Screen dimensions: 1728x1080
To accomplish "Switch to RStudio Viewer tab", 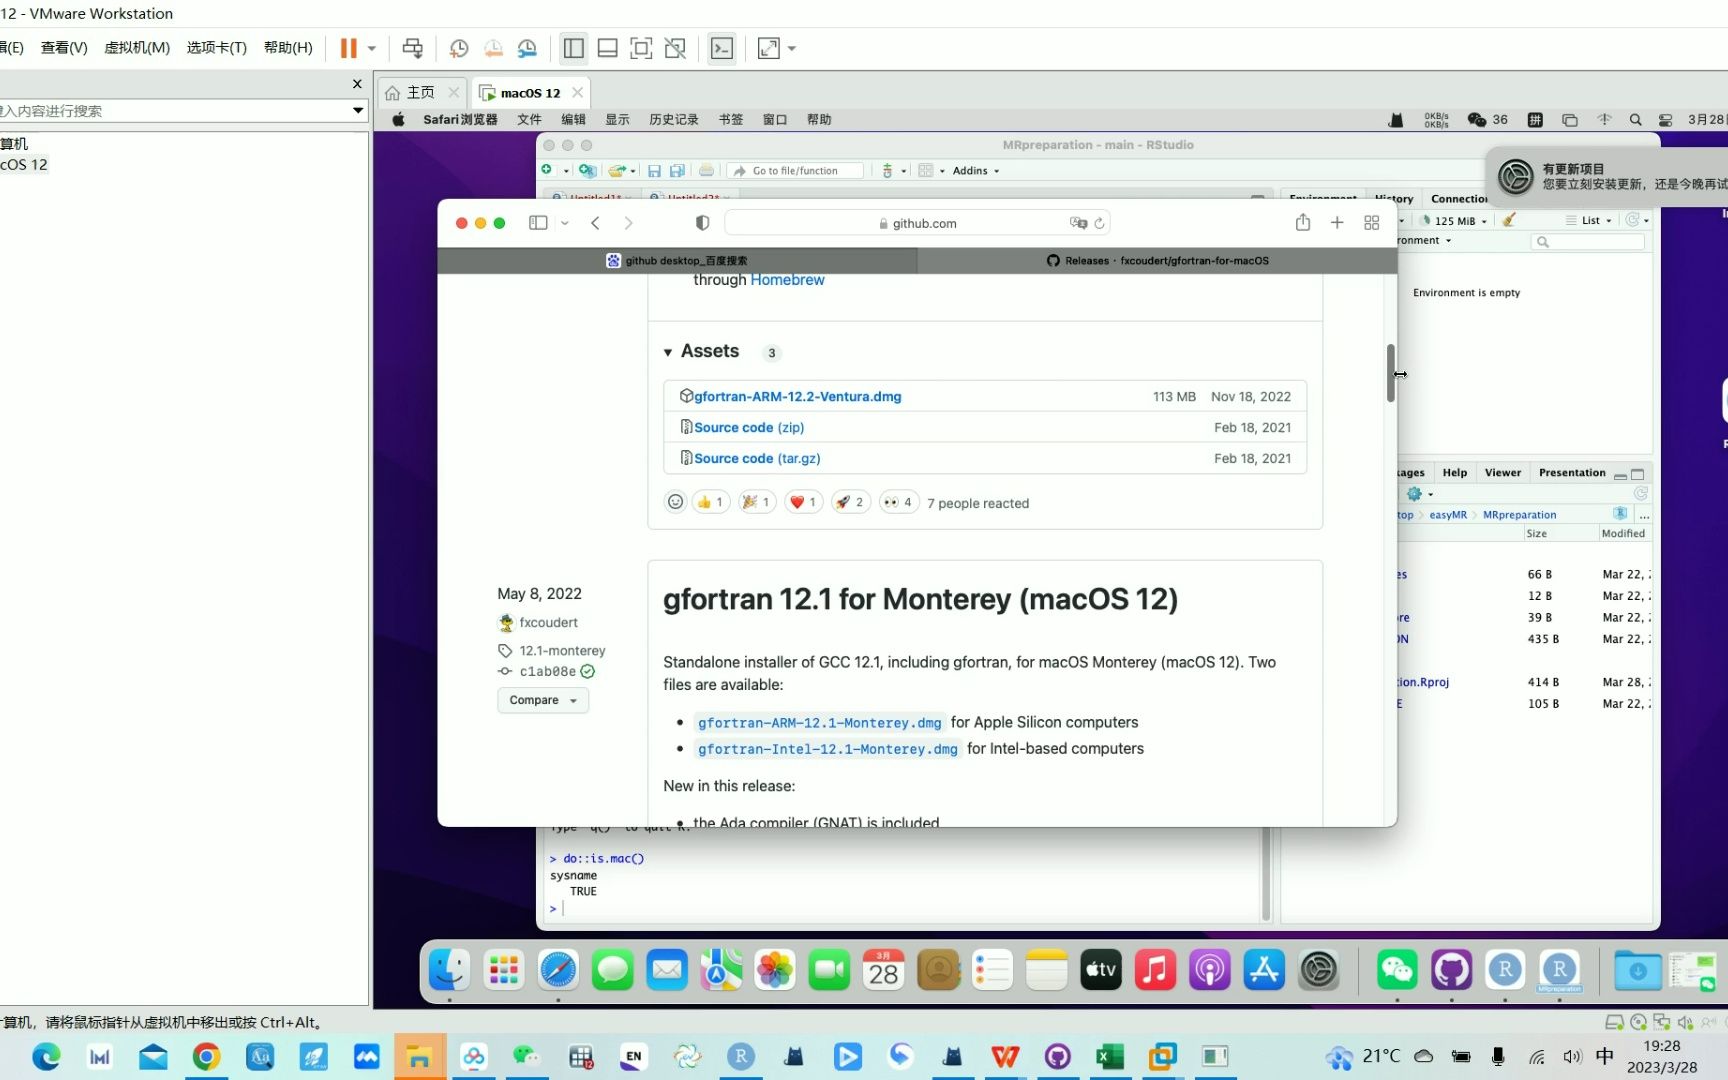I will pyautogui.click(x=1503, y=473).
